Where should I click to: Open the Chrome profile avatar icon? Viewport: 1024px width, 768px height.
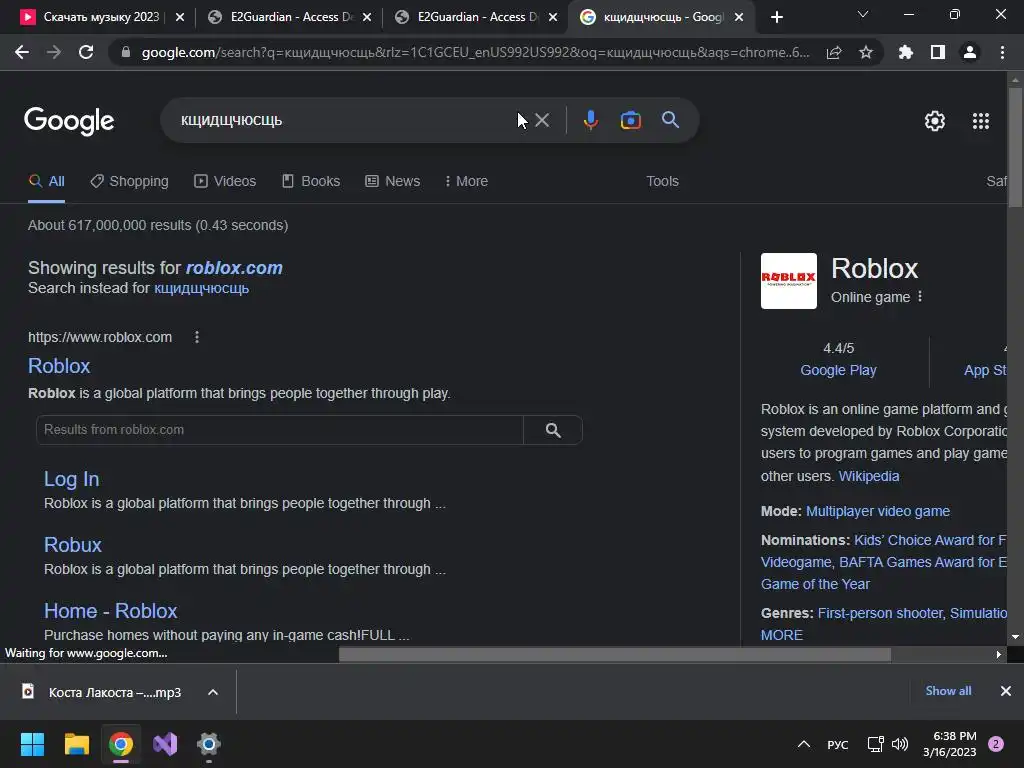click(x=970, y=52)
